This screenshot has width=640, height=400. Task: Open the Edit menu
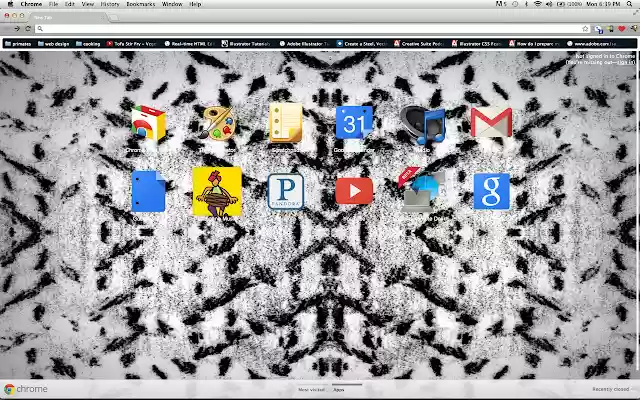(x=70, y=4)
